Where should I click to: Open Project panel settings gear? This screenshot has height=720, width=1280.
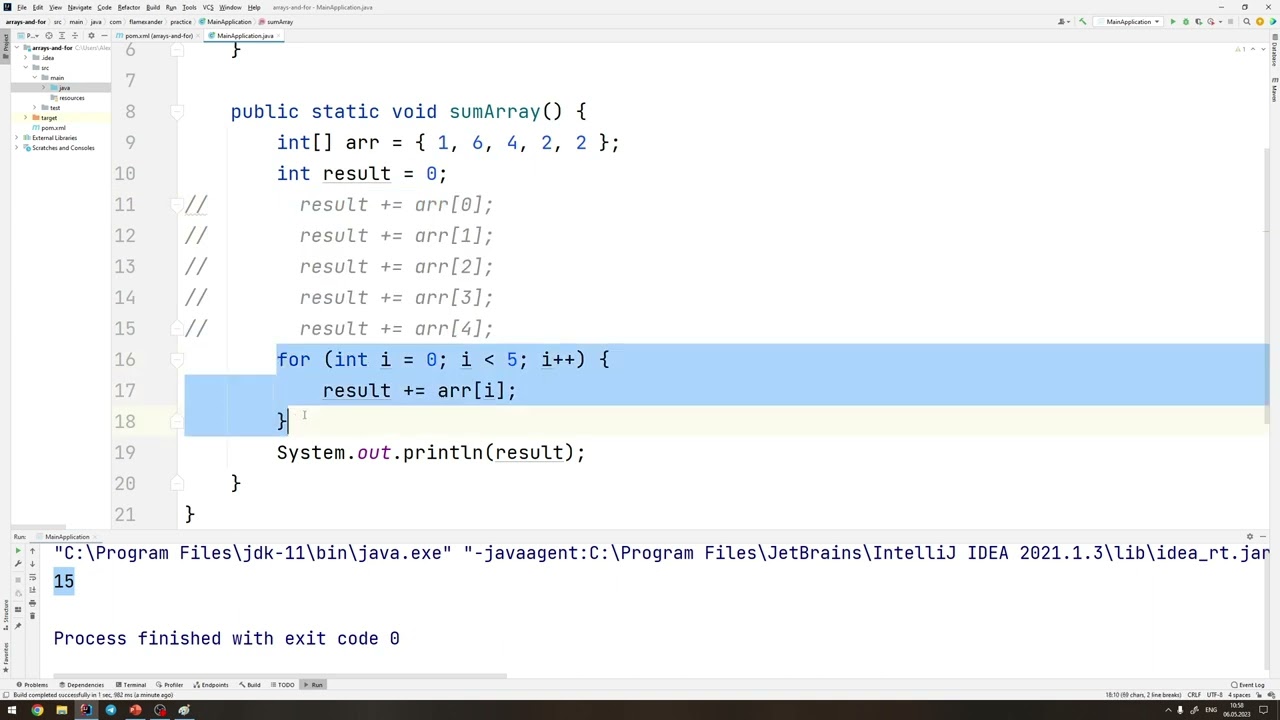pyautogui.click(x=91, y=36)
